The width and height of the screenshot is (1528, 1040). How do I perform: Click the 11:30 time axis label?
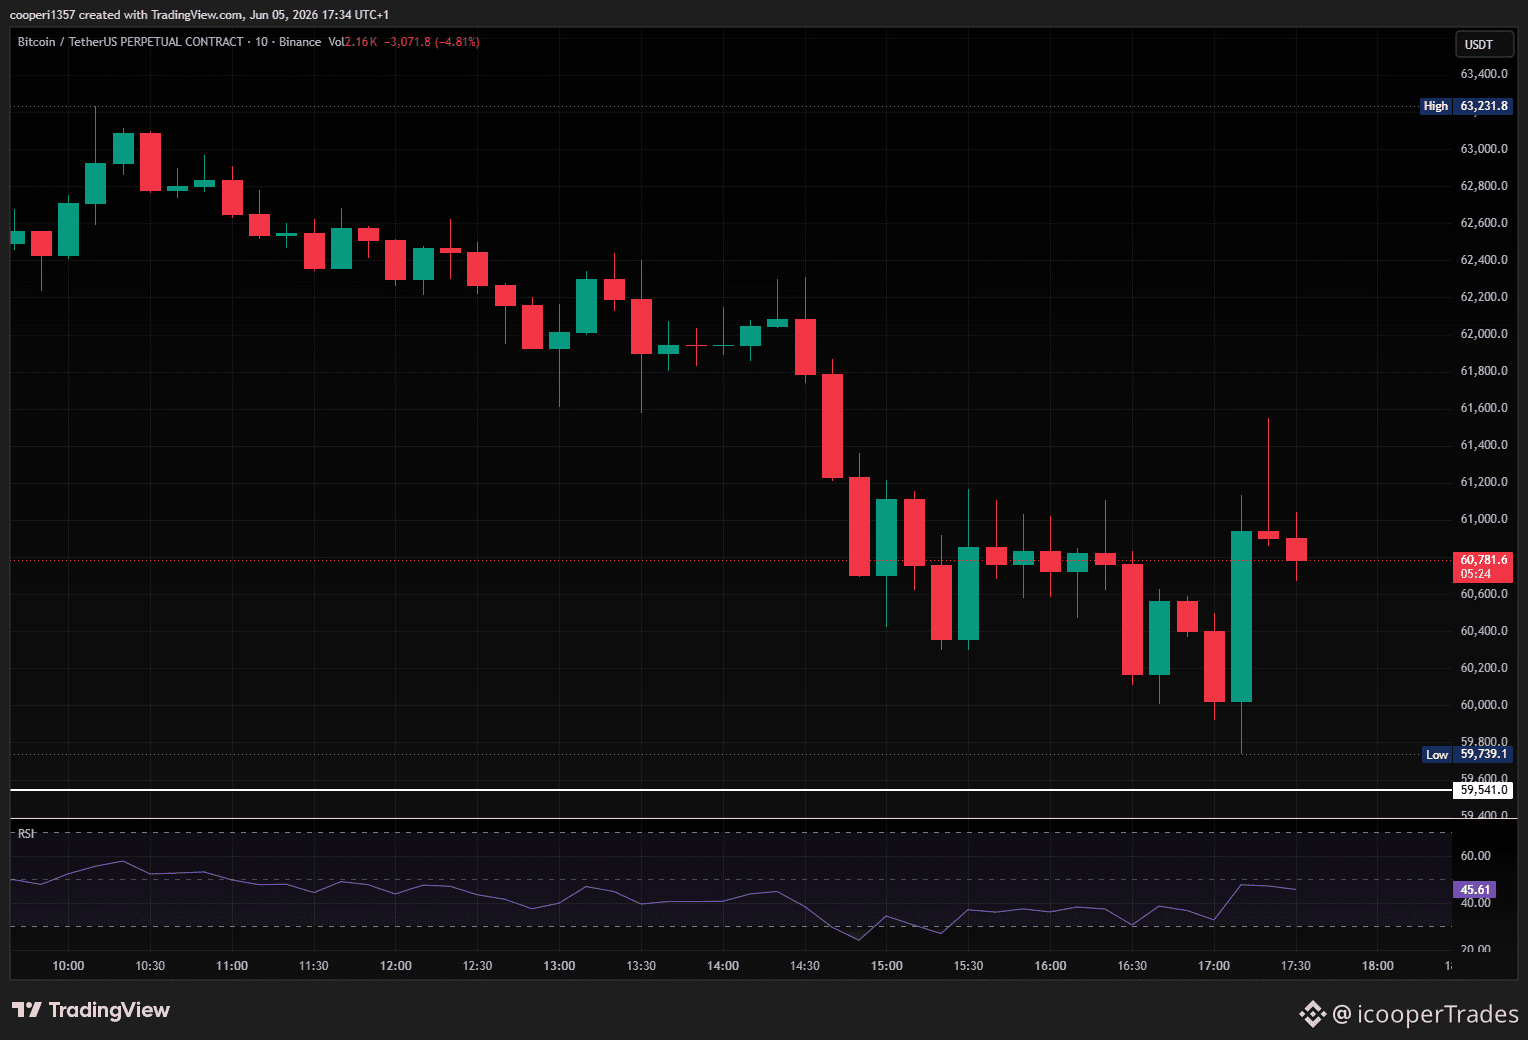tap(314, 966)
